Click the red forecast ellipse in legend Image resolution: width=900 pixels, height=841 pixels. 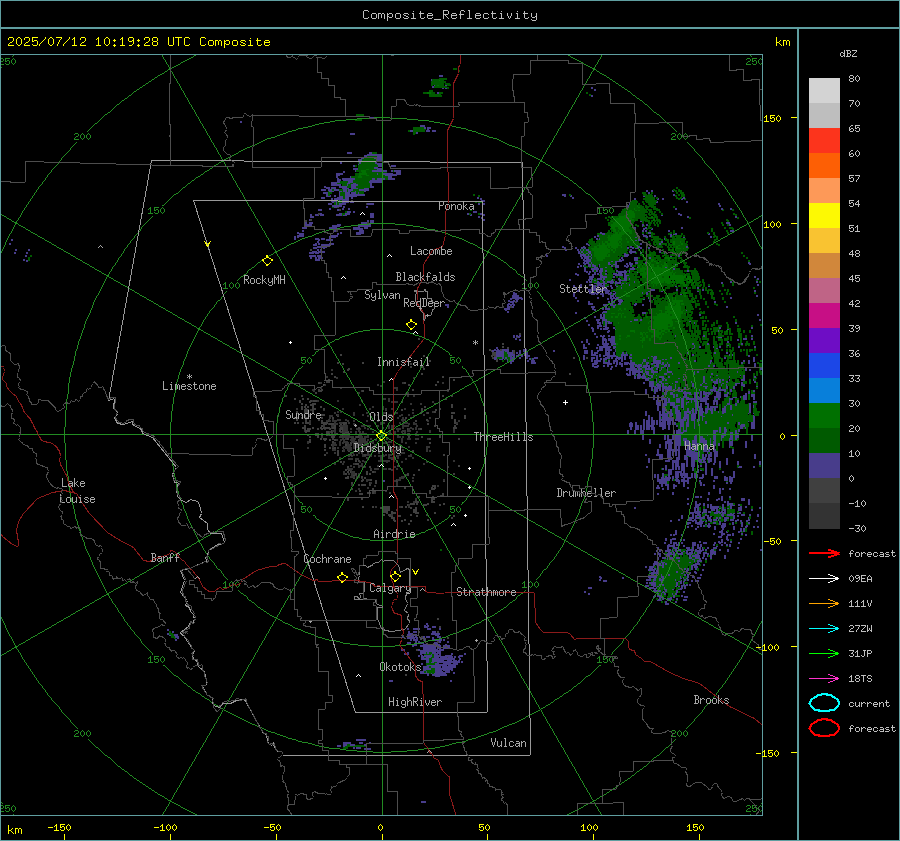[824, 728]
